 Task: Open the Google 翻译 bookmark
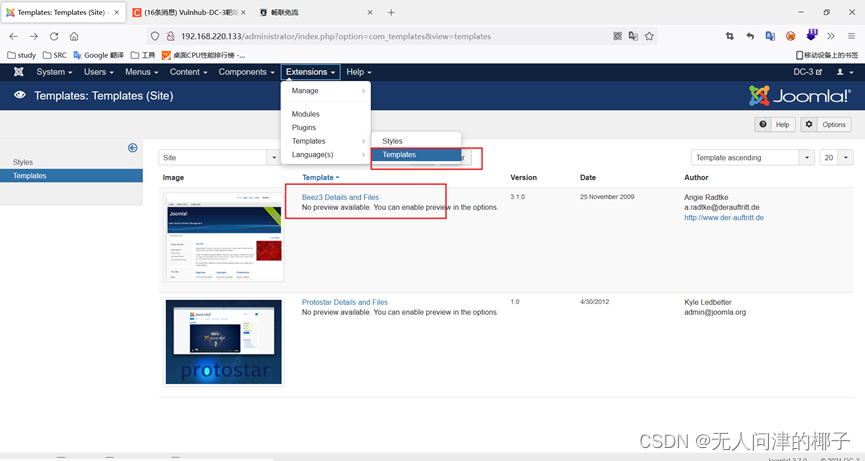pos(99,55)
